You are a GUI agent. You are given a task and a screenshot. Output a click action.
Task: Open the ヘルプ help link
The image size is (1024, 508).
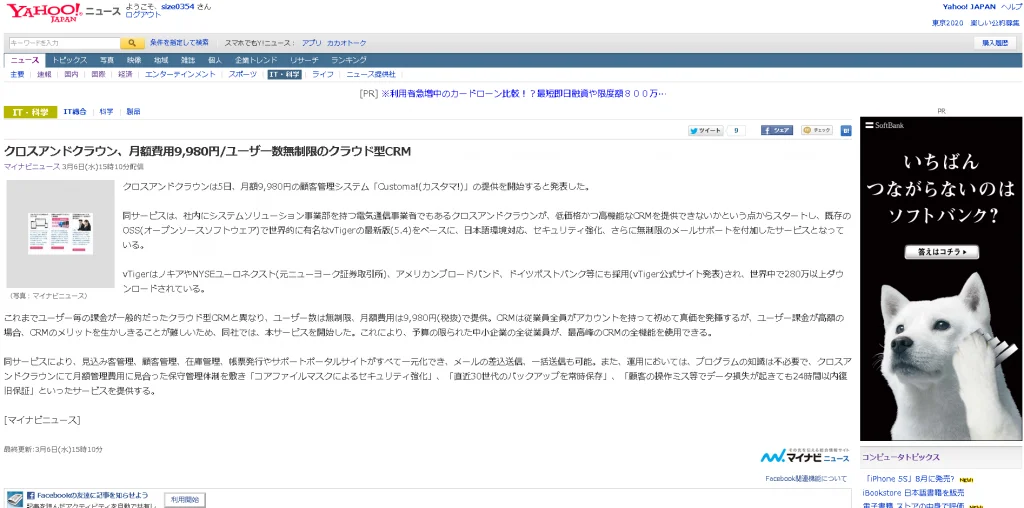(x=1010, y=7)
